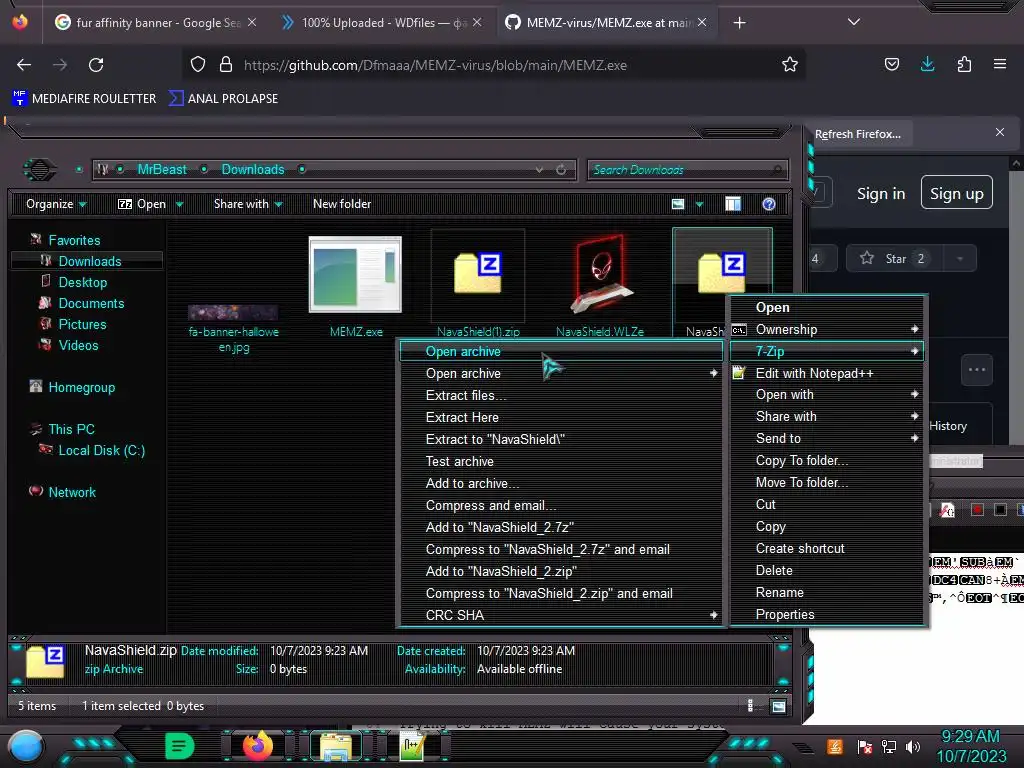Go back with the browser back arrow

[x=24, y=65]
